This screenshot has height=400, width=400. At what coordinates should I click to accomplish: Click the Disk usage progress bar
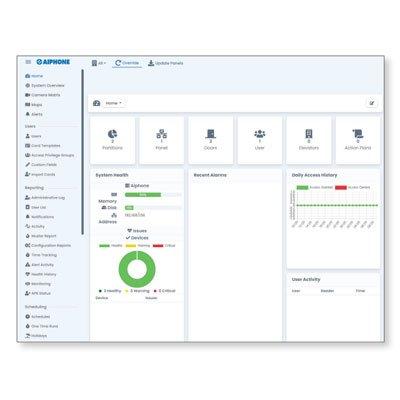[153, 208]
